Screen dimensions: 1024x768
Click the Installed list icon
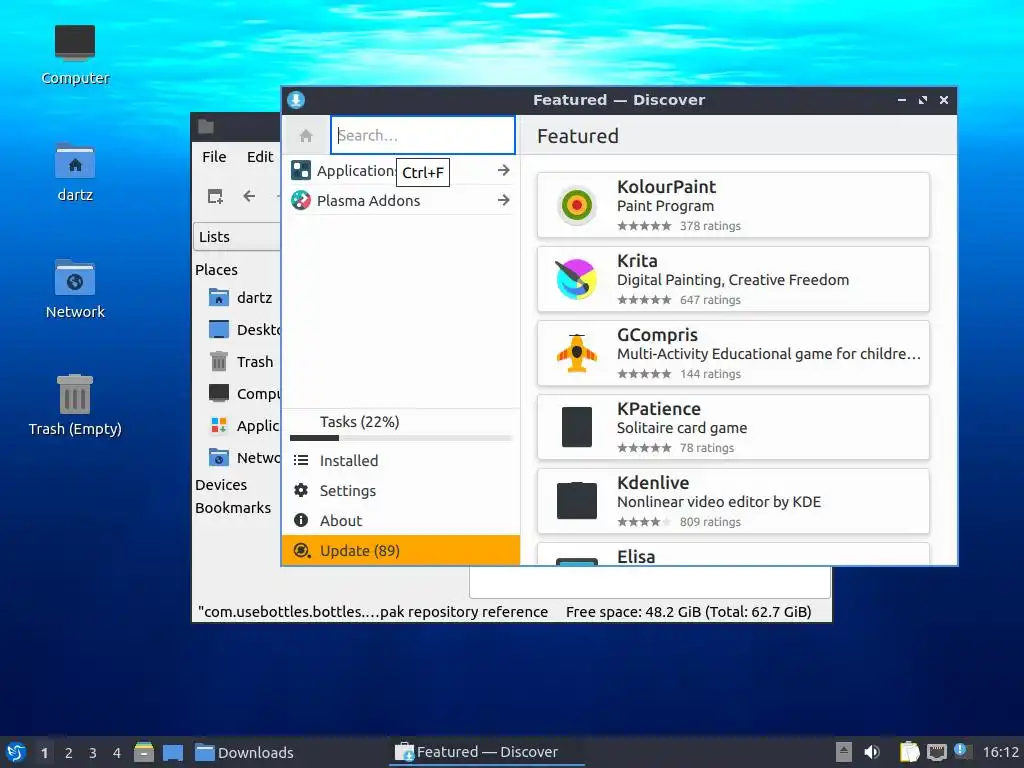tap(300, 460)
